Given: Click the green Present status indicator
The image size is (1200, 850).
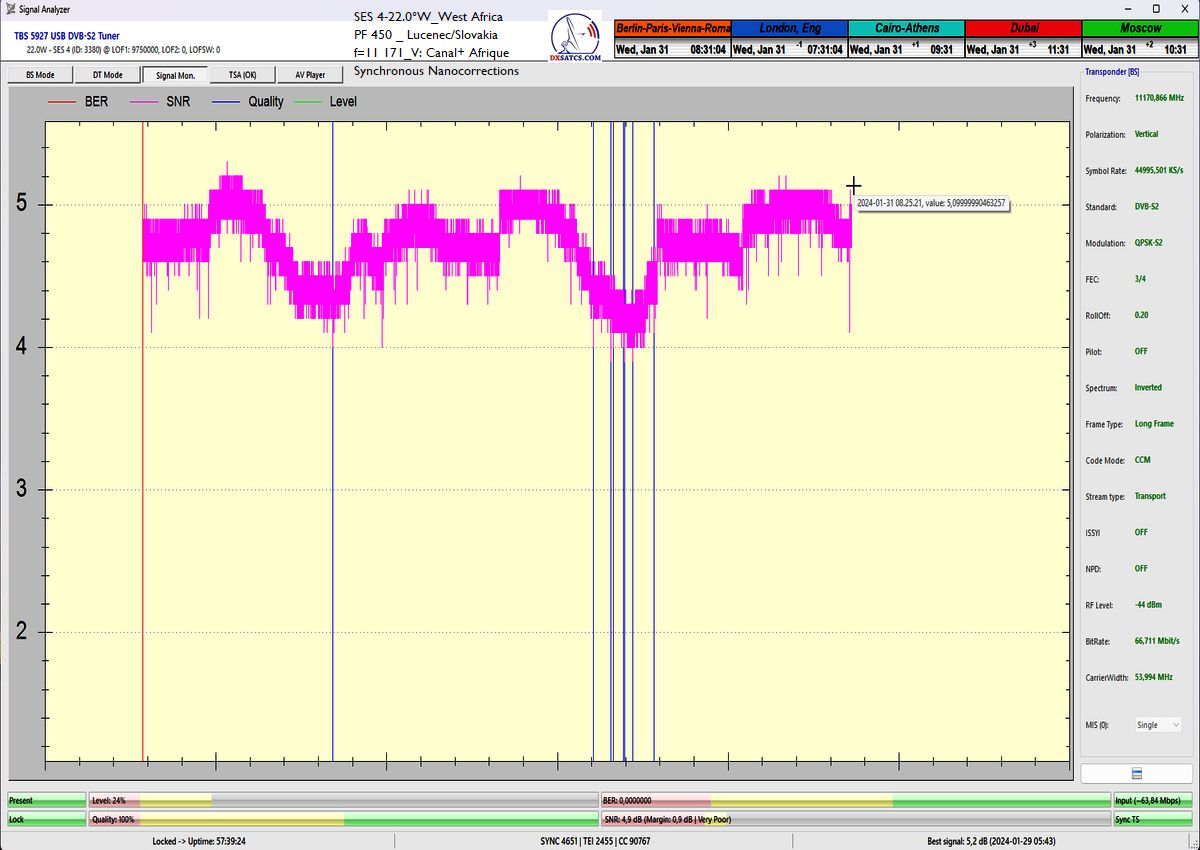Looking at the screenshot, I should click(46, 800).
